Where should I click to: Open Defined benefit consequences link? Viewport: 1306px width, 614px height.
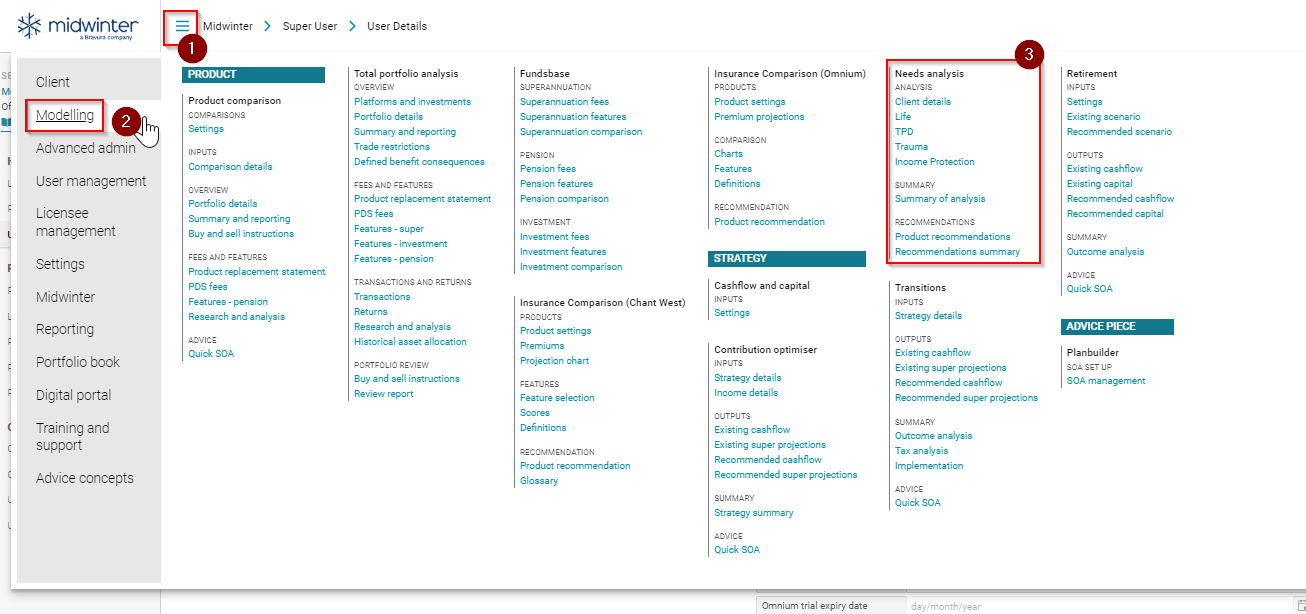point(419,162)
